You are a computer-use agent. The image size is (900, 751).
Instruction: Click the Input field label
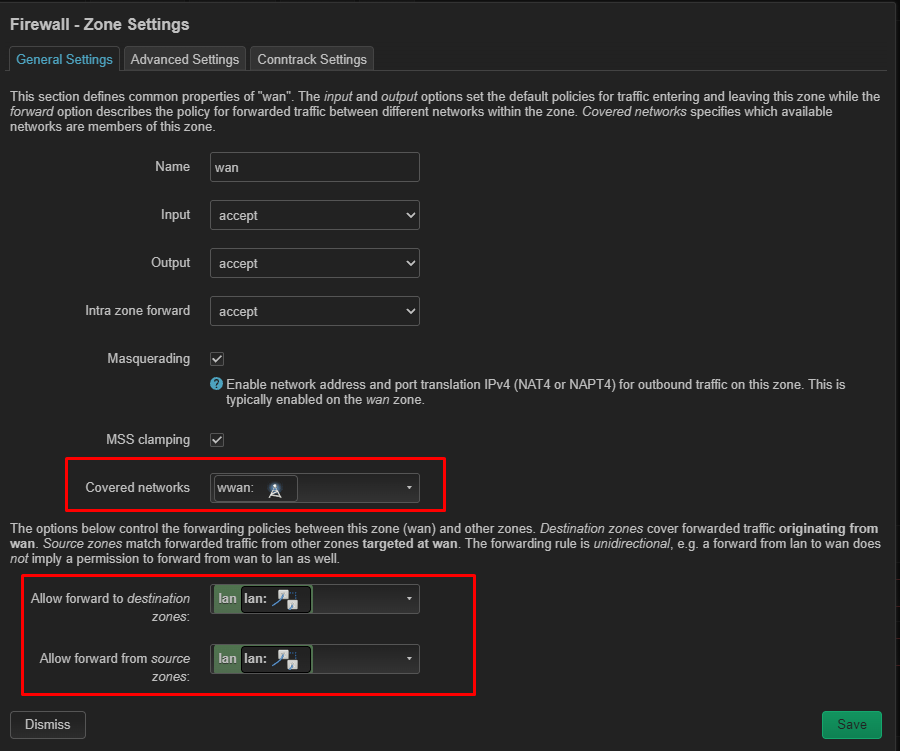click(x=176, y=215)
